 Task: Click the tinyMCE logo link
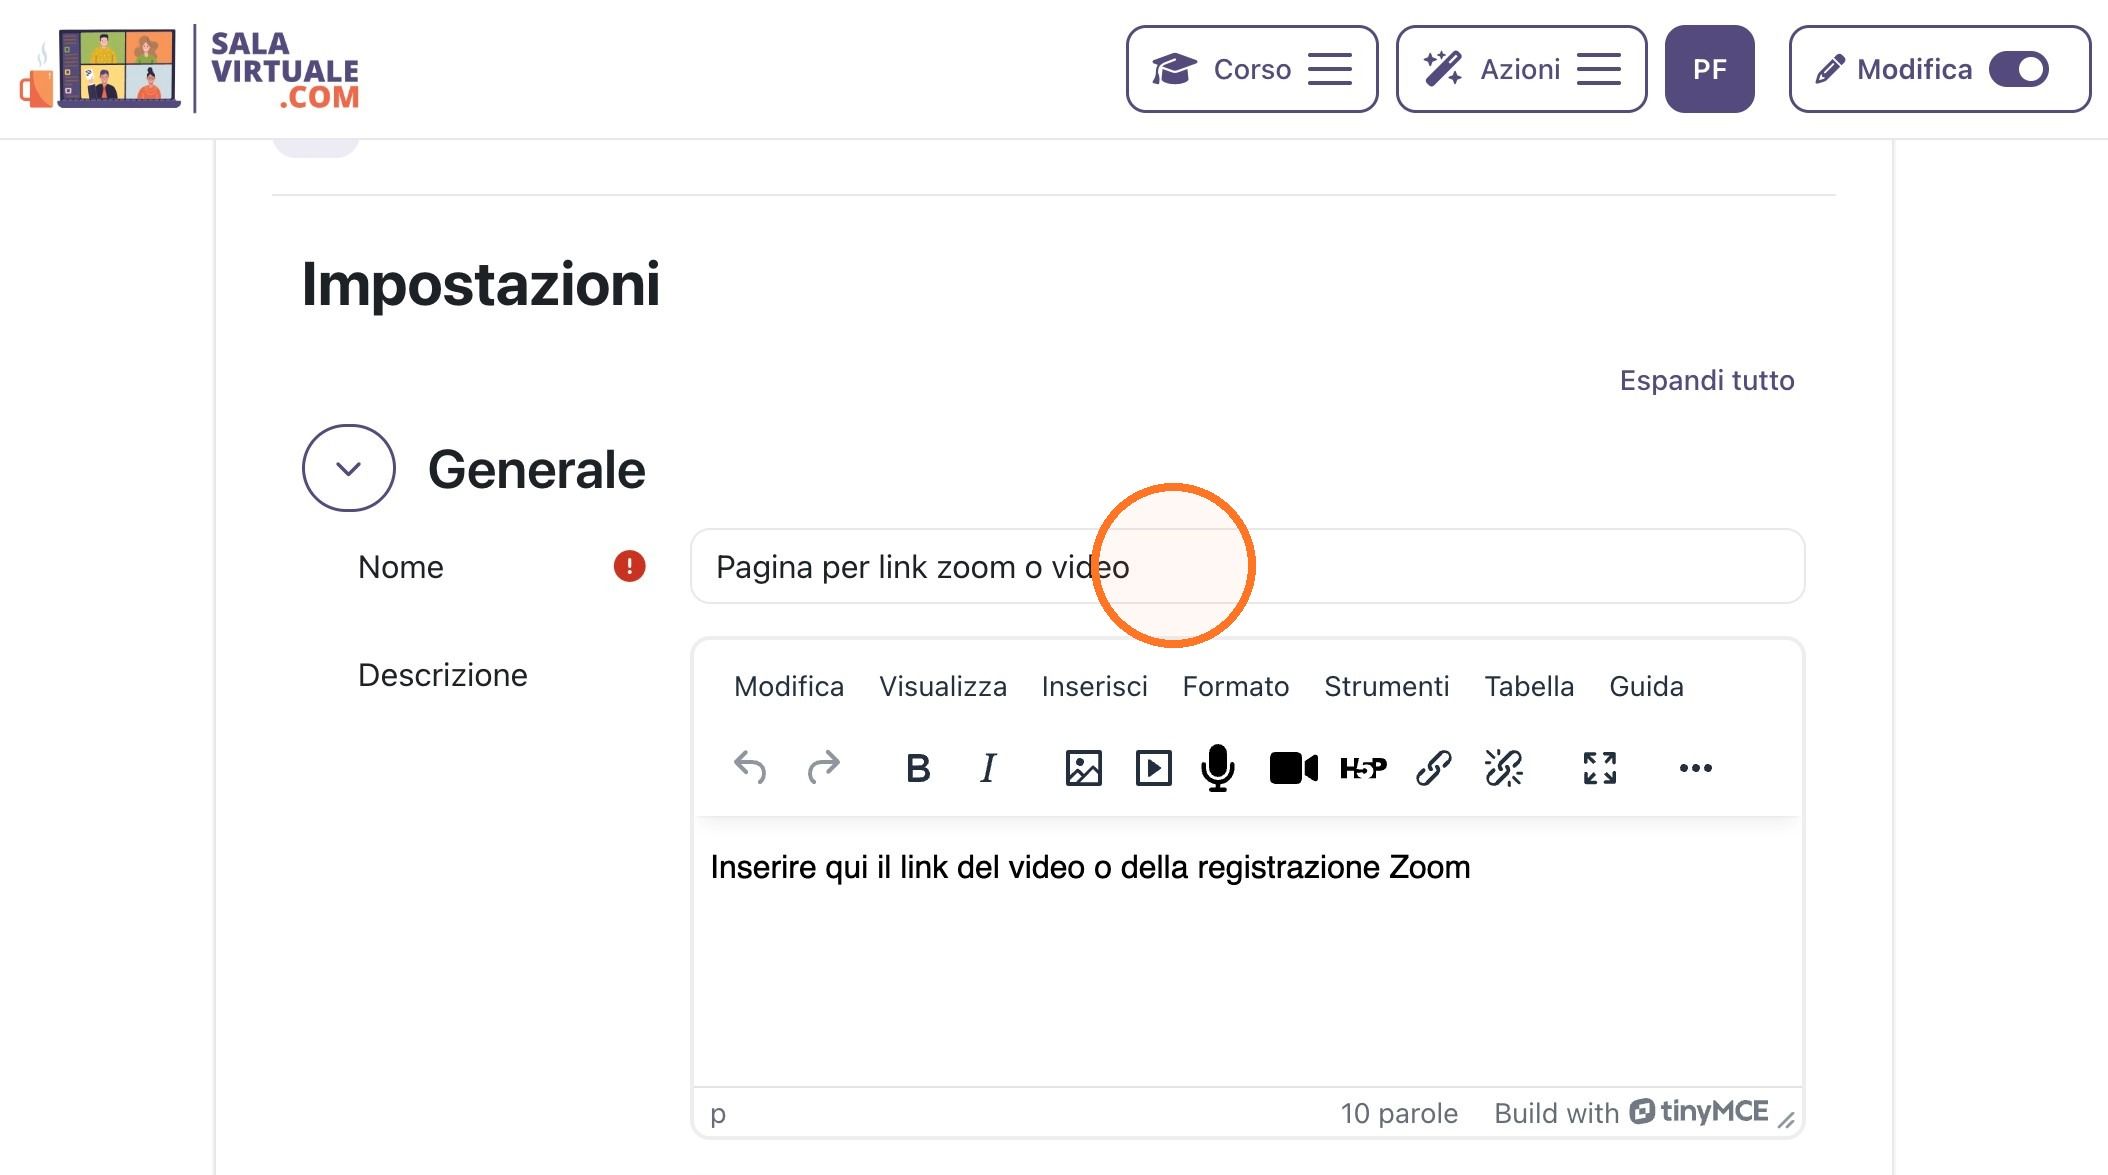[x=1699, y=1112]
